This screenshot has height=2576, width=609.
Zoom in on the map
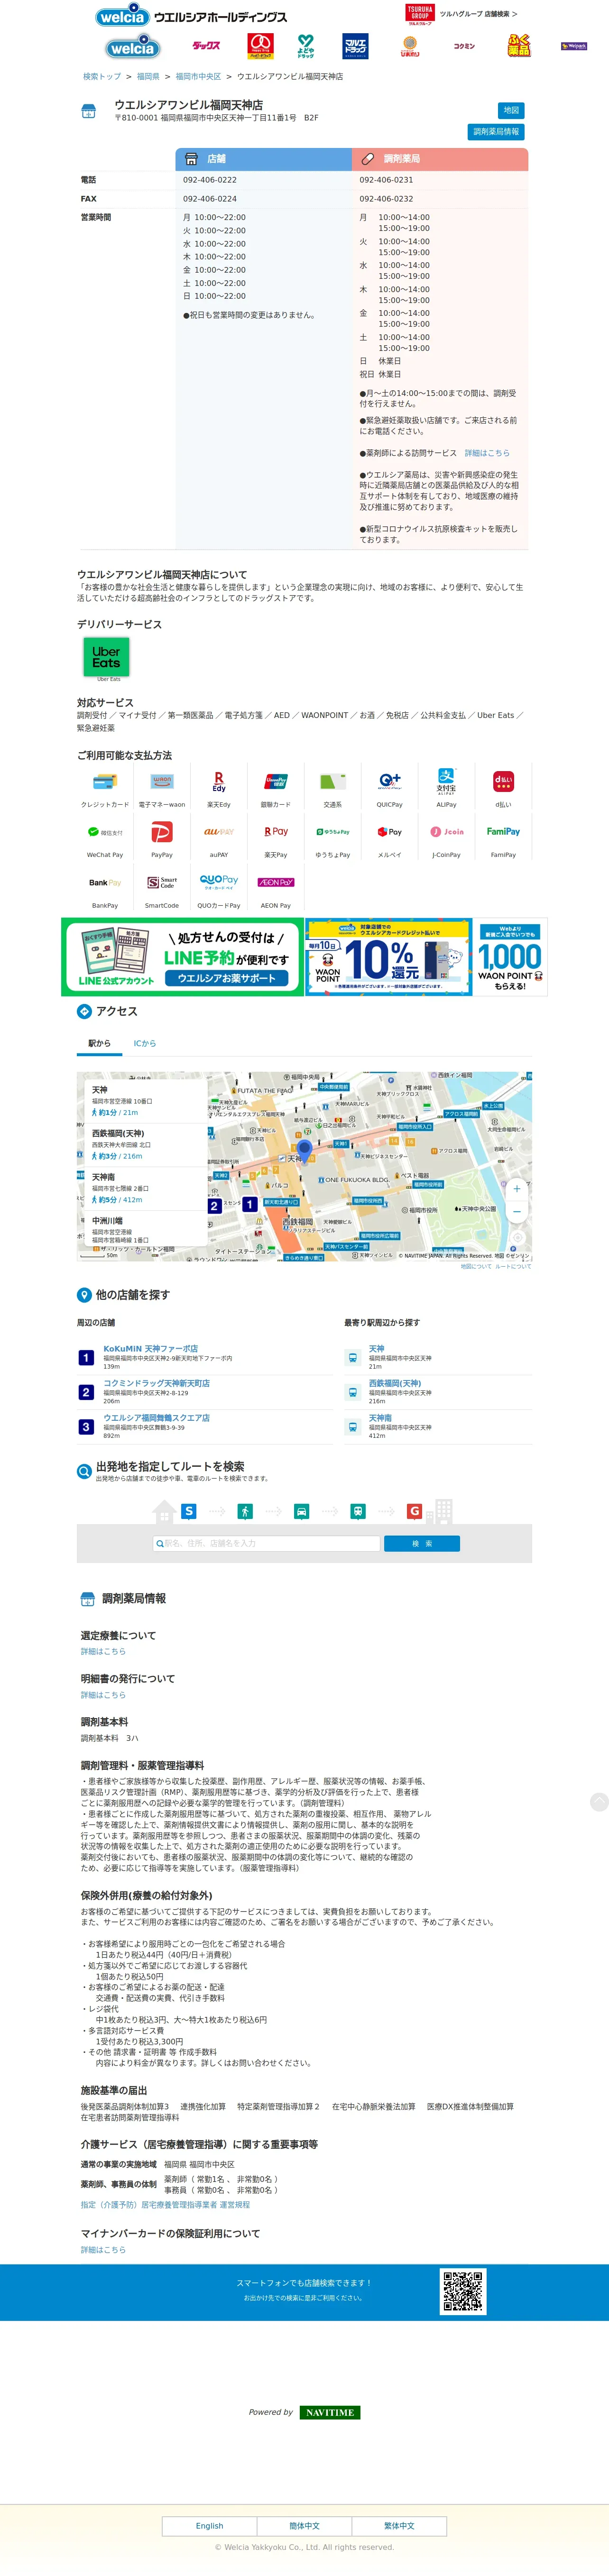tap(517, 1189)
